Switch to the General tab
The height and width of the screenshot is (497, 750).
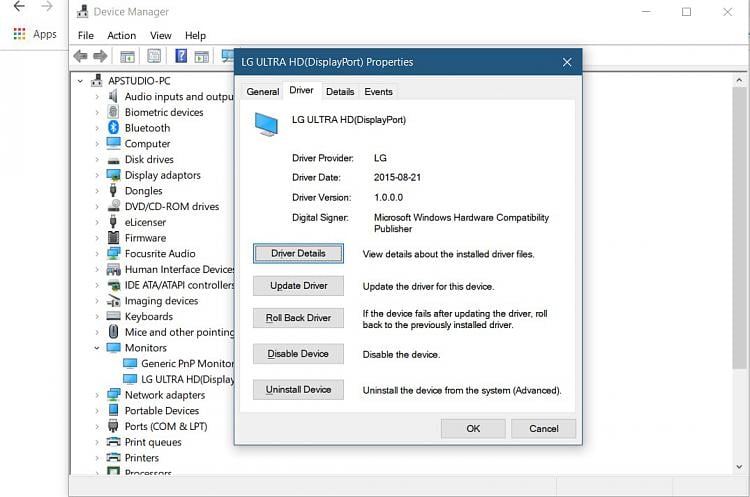coord(263,91)
